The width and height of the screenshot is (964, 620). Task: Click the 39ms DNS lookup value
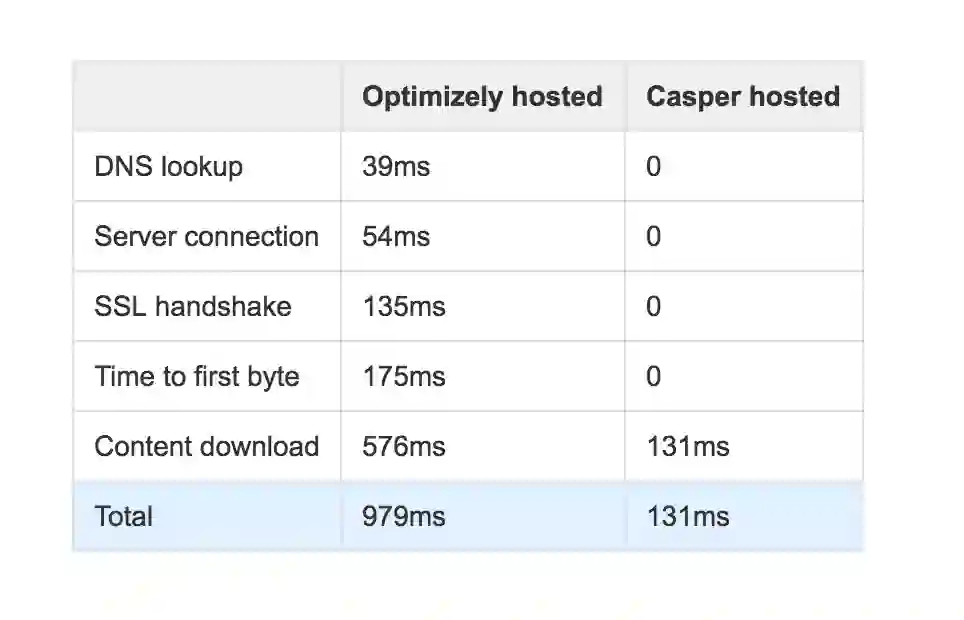[x=396, y=167]
